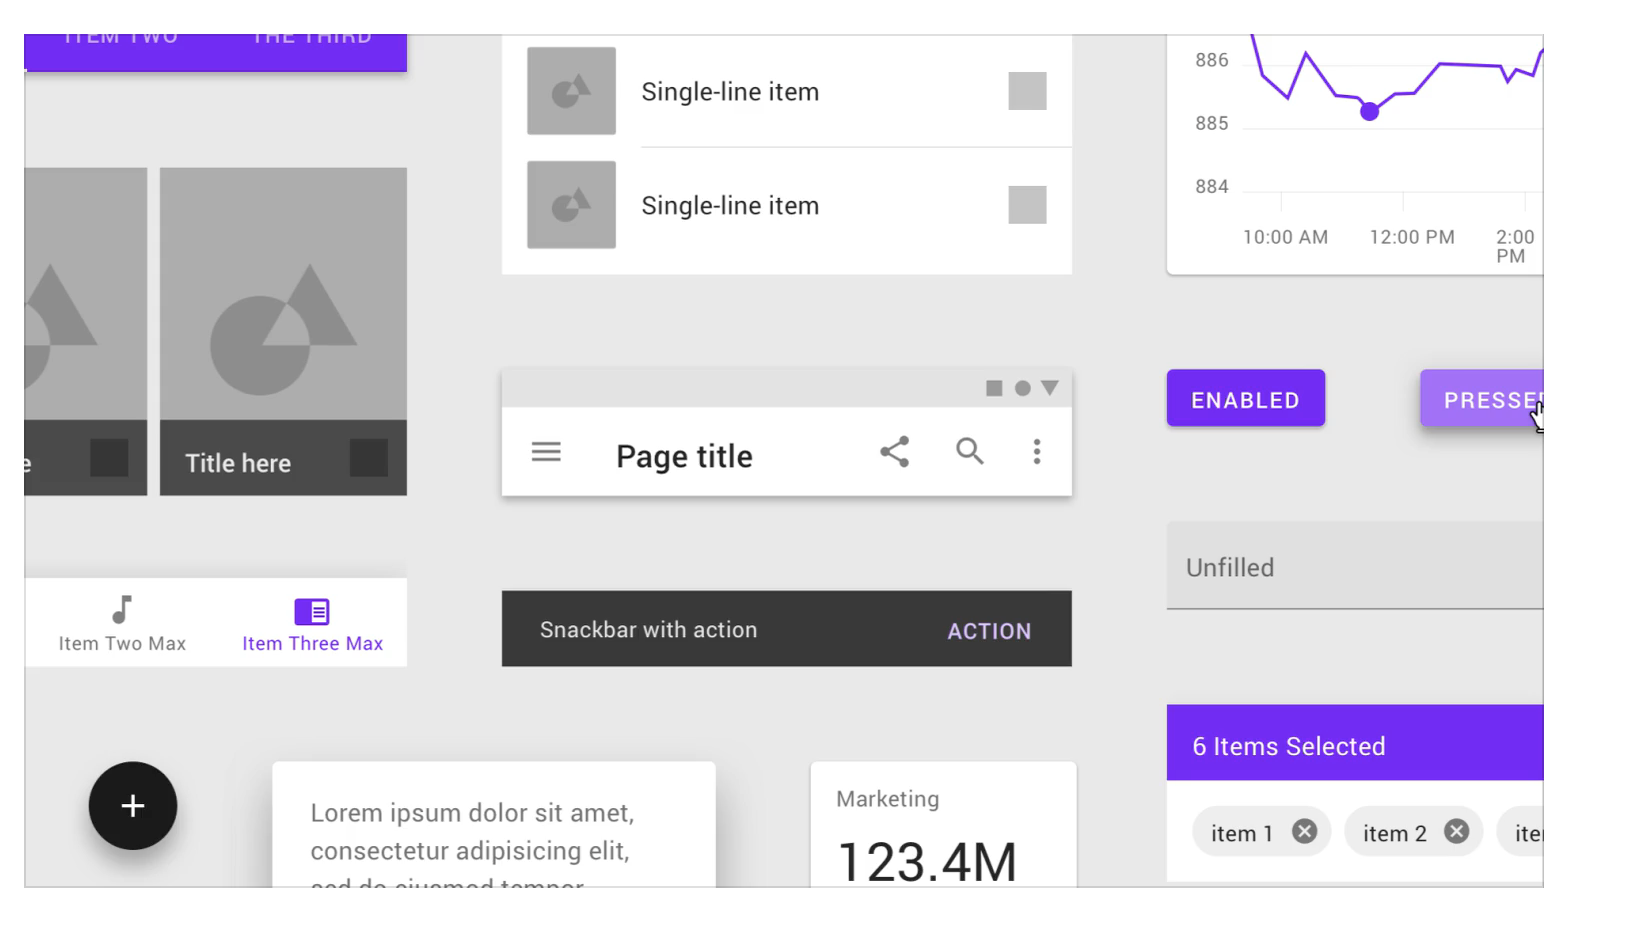This screenshot has width=1642, height=940.
Task: Open search from the Page title bar
Action: [970, 452]
